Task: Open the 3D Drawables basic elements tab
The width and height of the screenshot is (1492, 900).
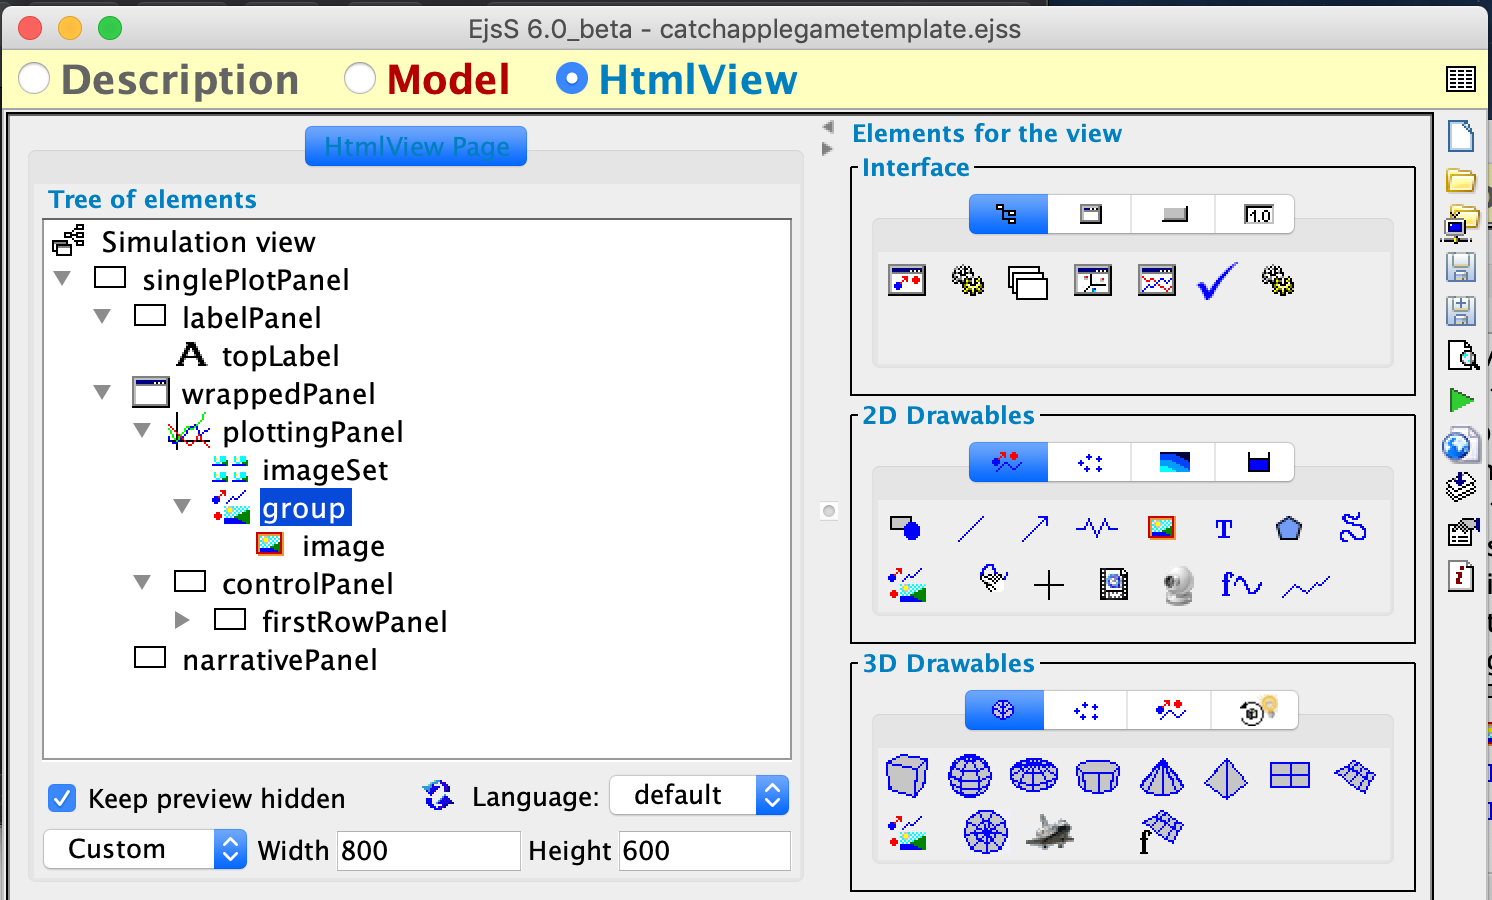Action: [1004, 710]
